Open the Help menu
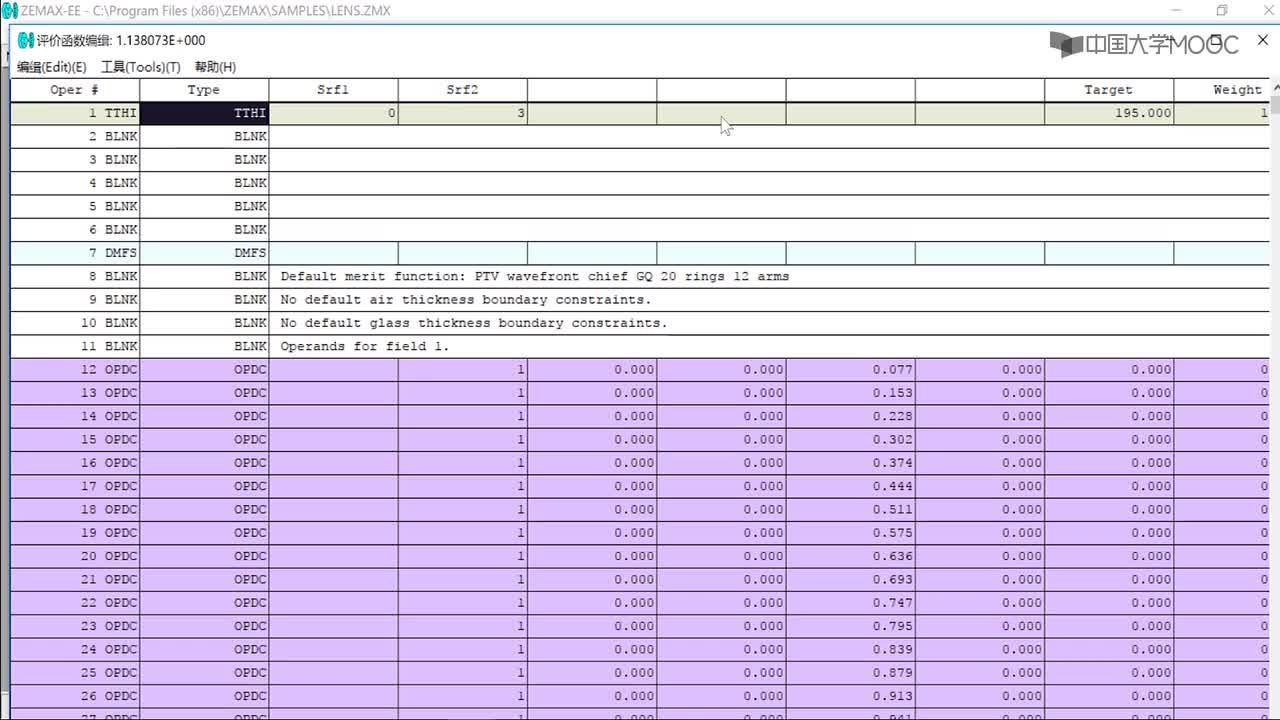This screenshot has width=1280, height=720. [x=215, y=67]
